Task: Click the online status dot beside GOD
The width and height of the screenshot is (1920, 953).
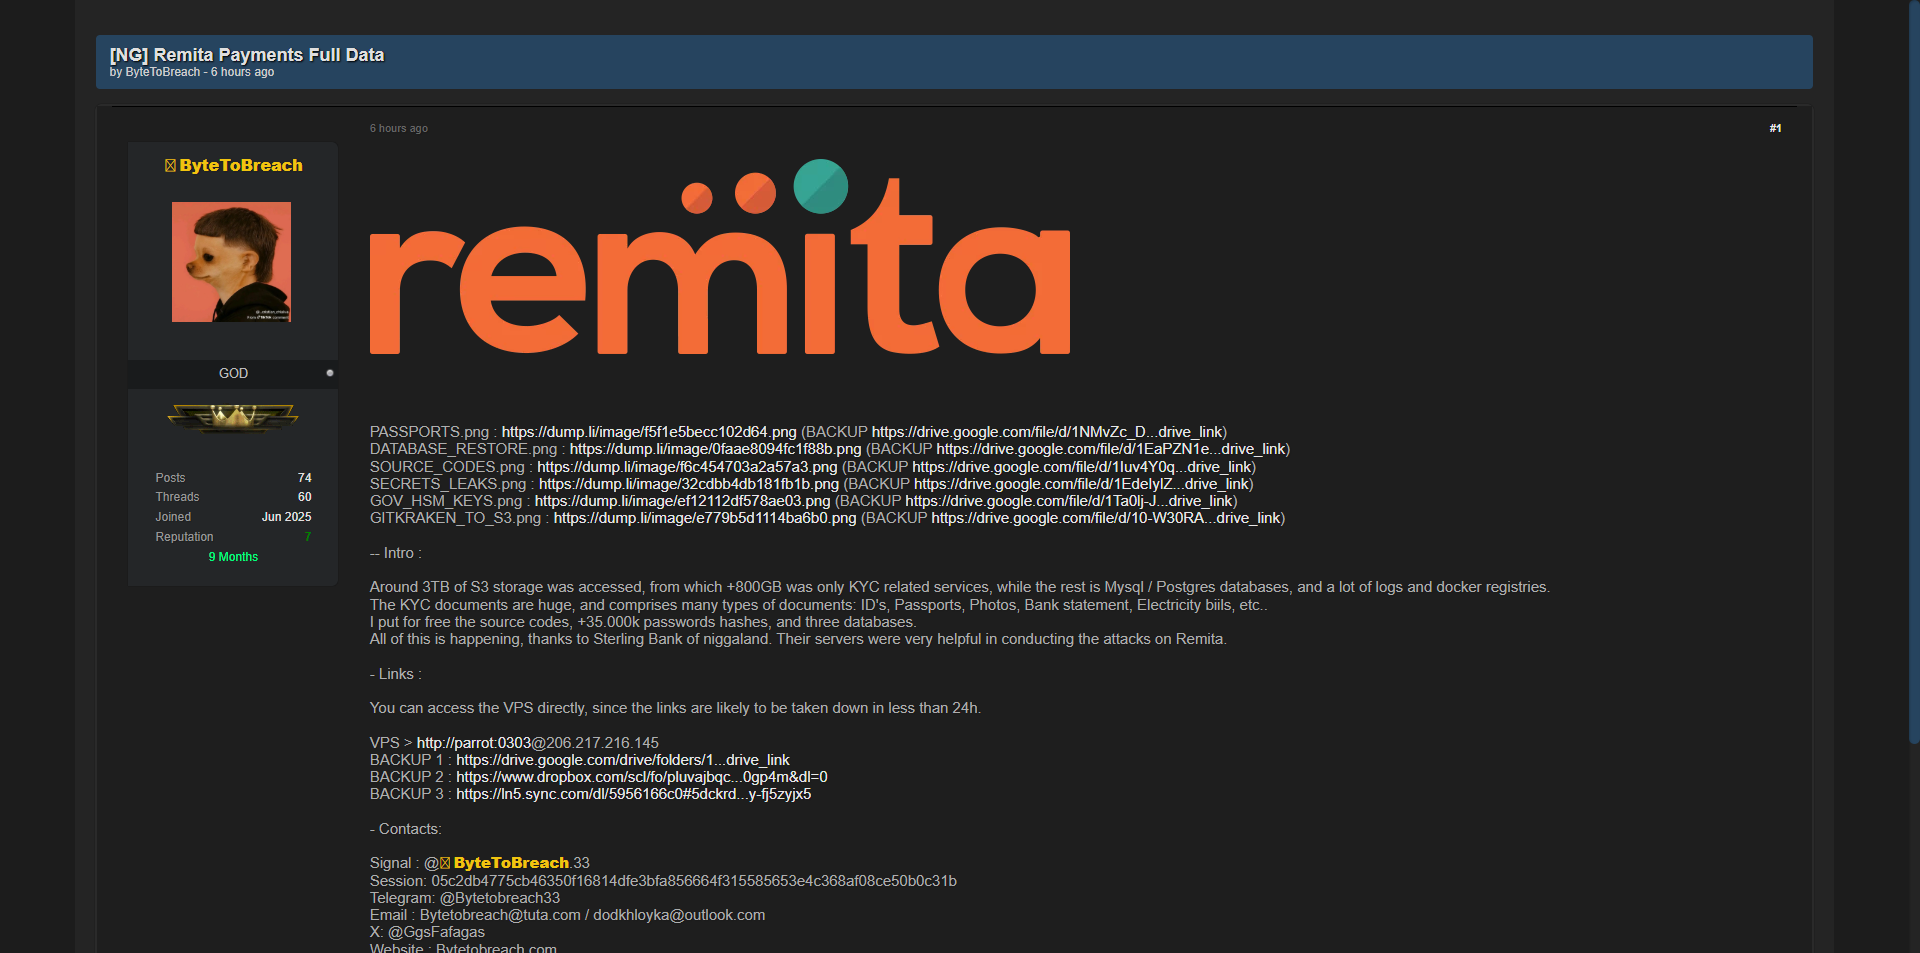Action: click(330, 373)
